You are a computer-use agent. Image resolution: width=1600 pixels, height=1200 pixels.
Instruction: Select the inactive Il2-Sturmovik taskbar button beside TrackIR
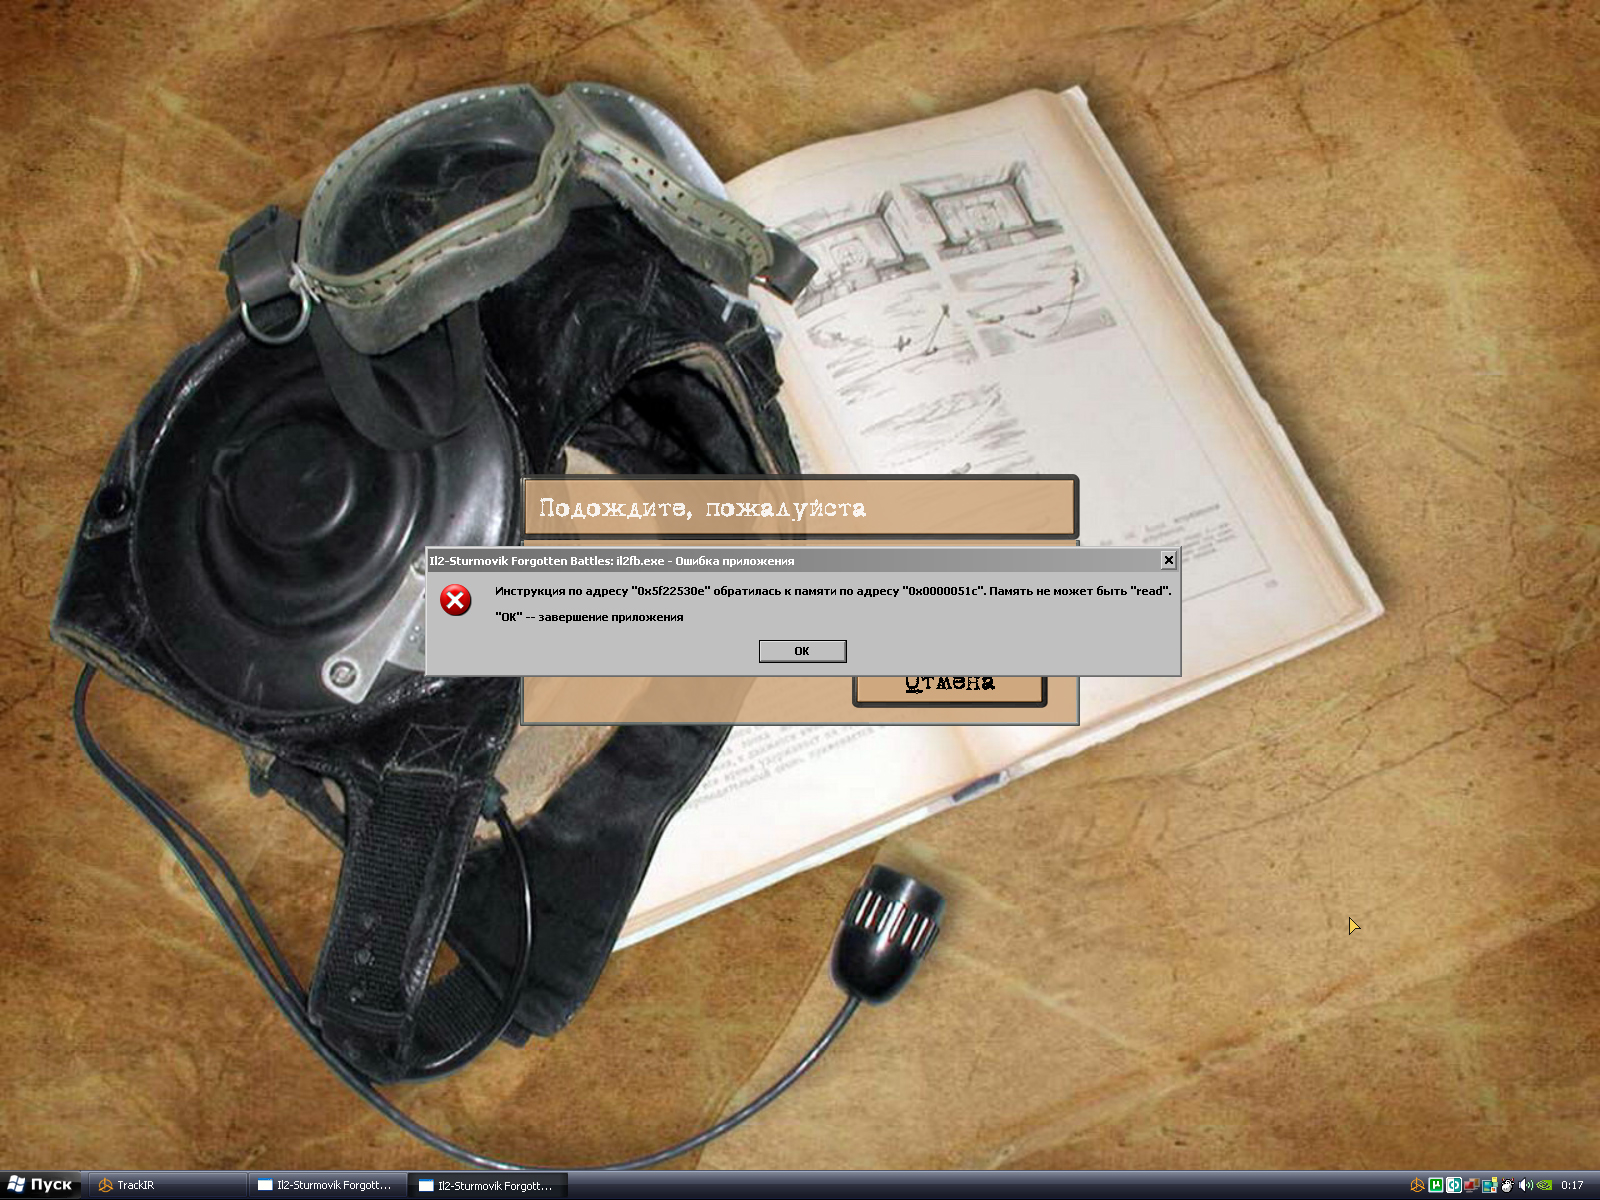pos(327,1185)
